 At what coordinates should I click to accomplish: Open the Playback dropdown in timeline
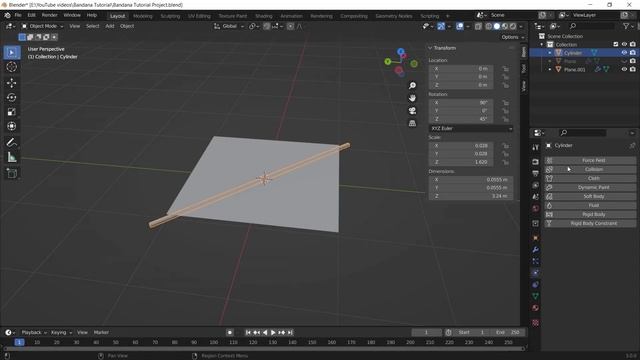point(33,333)
